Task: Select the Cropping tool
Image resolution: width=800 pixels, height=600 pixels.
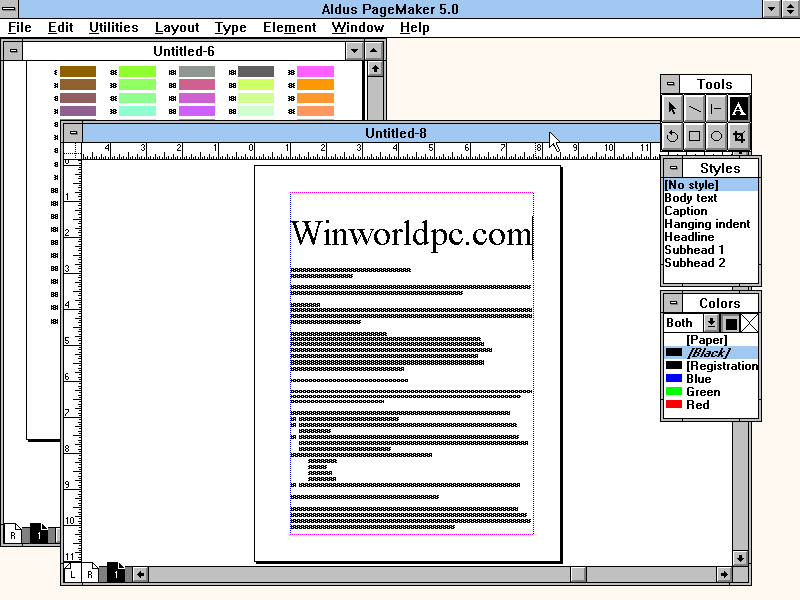Action: (738, 136)
